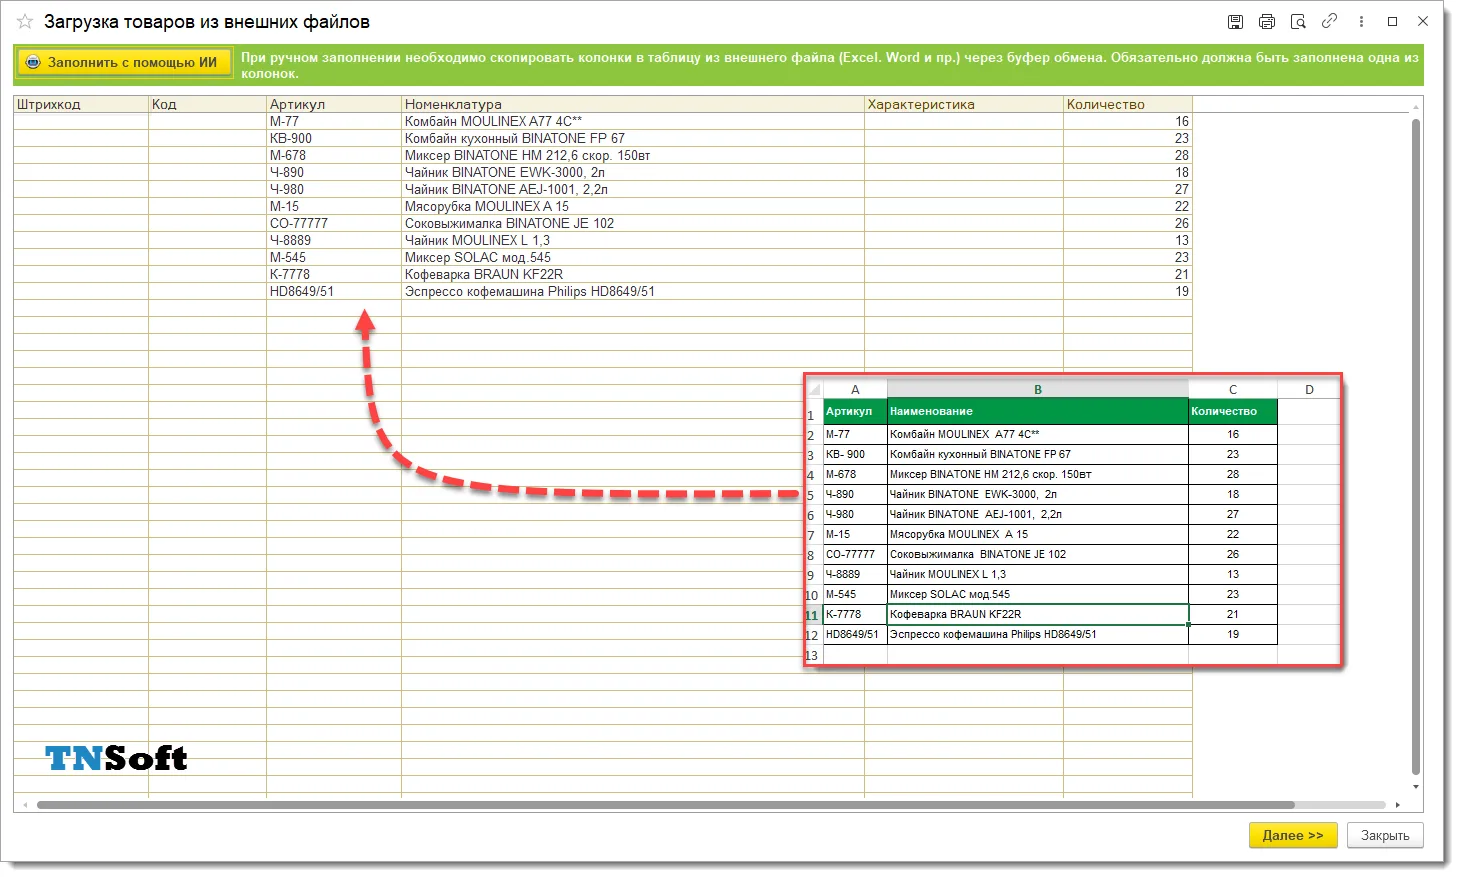The image size is (1459, 877).
Task: Click the scroll-left arrow of the horizontal scrollbar
Action: [27, 805]
